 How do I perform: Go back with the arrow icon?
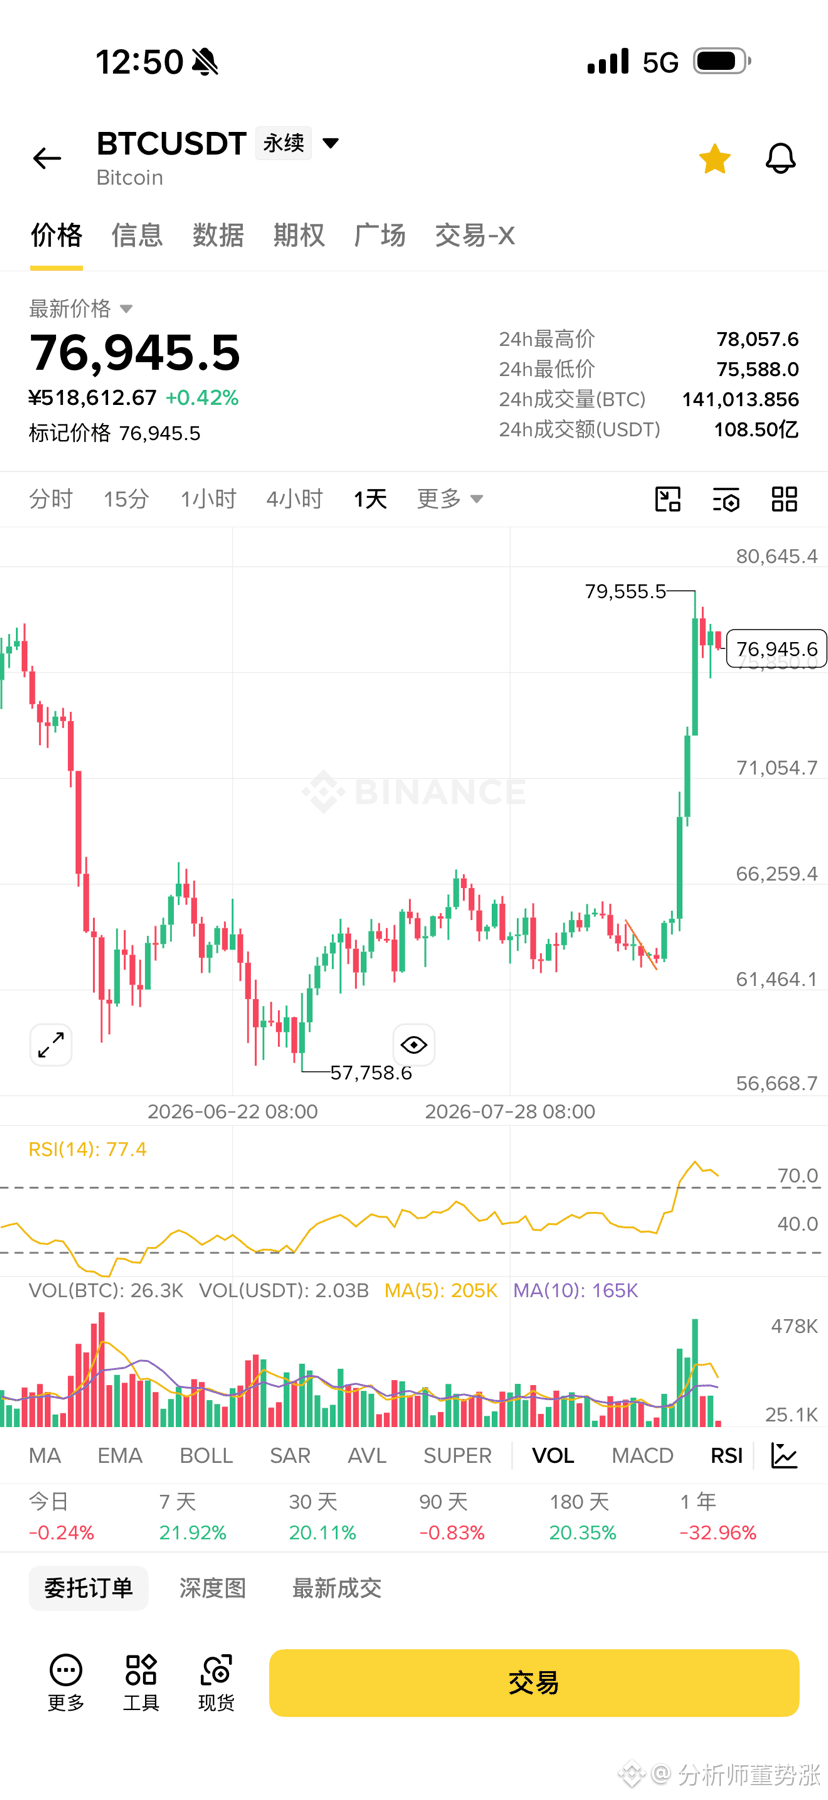tap(47, 158)
